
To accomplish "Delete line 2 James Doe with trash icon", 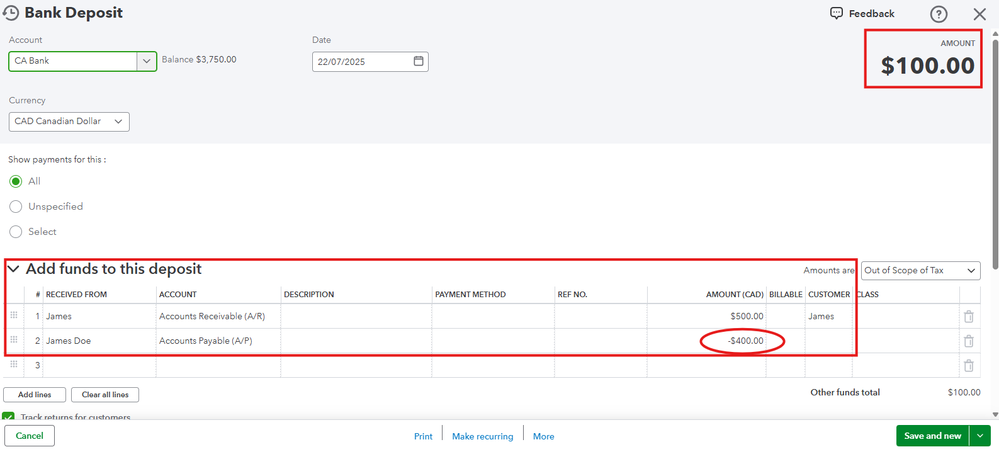I will pos(968,341).
